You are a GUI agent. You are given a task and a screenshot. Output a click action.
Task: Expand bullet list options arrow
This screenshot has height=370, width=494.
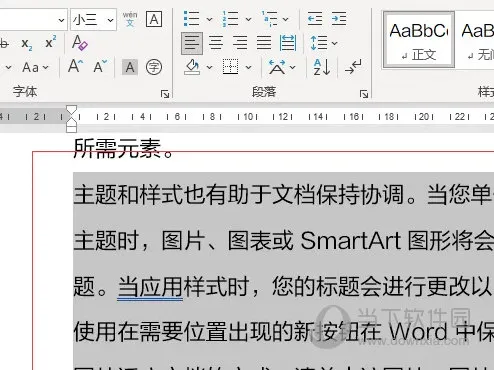click(x=209, y=19)
